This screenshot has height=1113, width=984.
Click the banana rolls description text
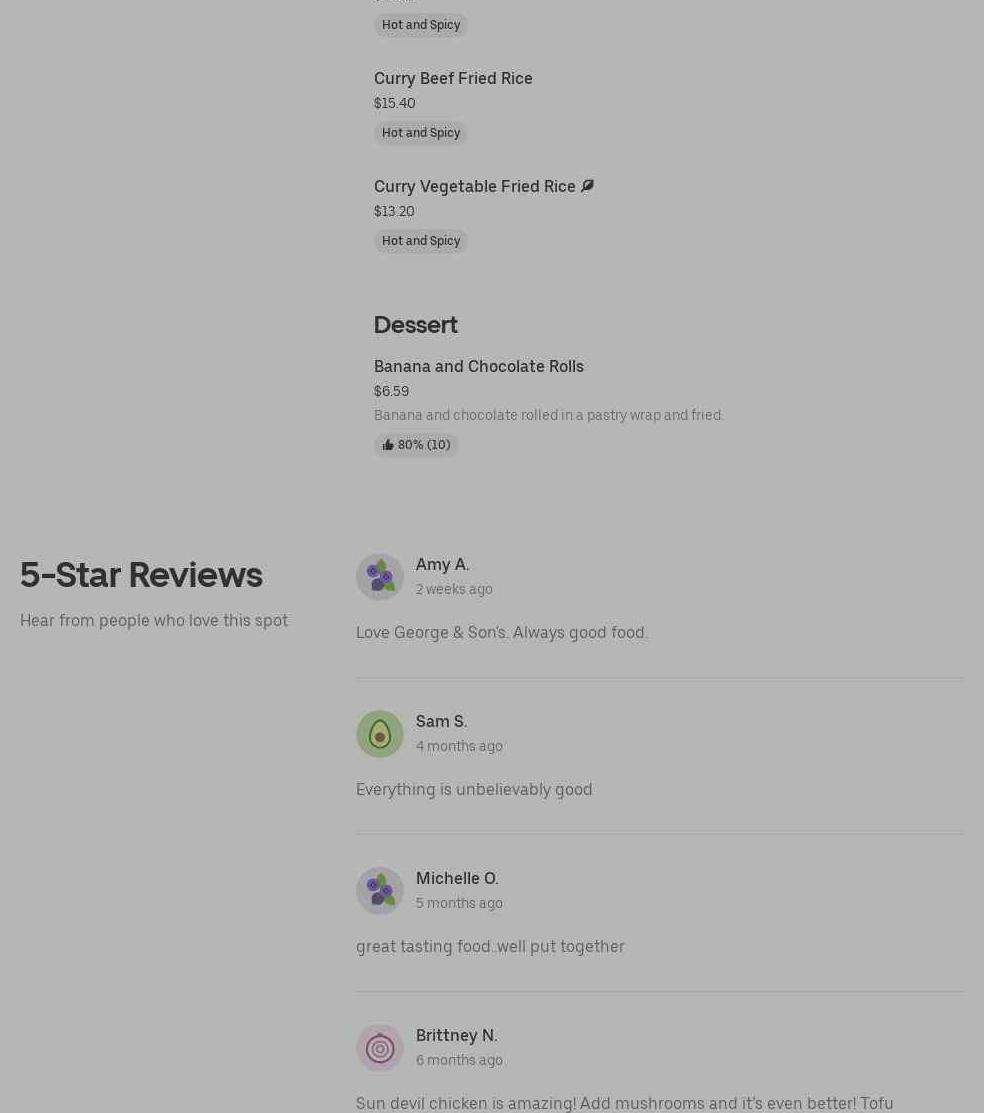548,415
